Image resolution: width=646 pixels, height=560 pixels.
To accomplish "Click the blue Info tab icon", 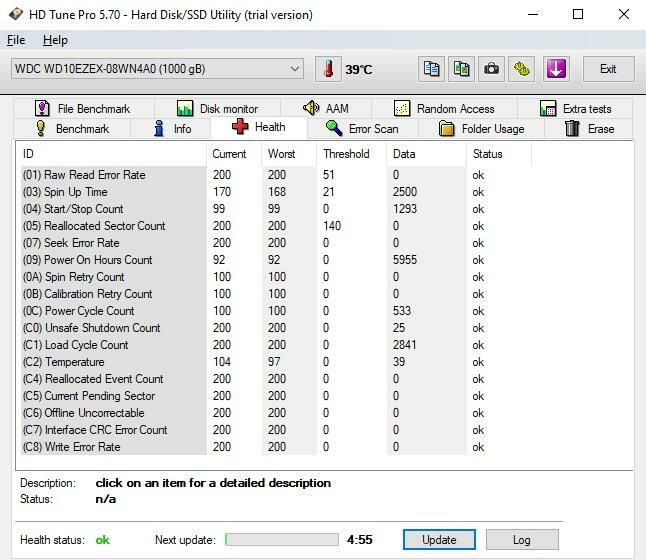I will click(x=159, y=128).
